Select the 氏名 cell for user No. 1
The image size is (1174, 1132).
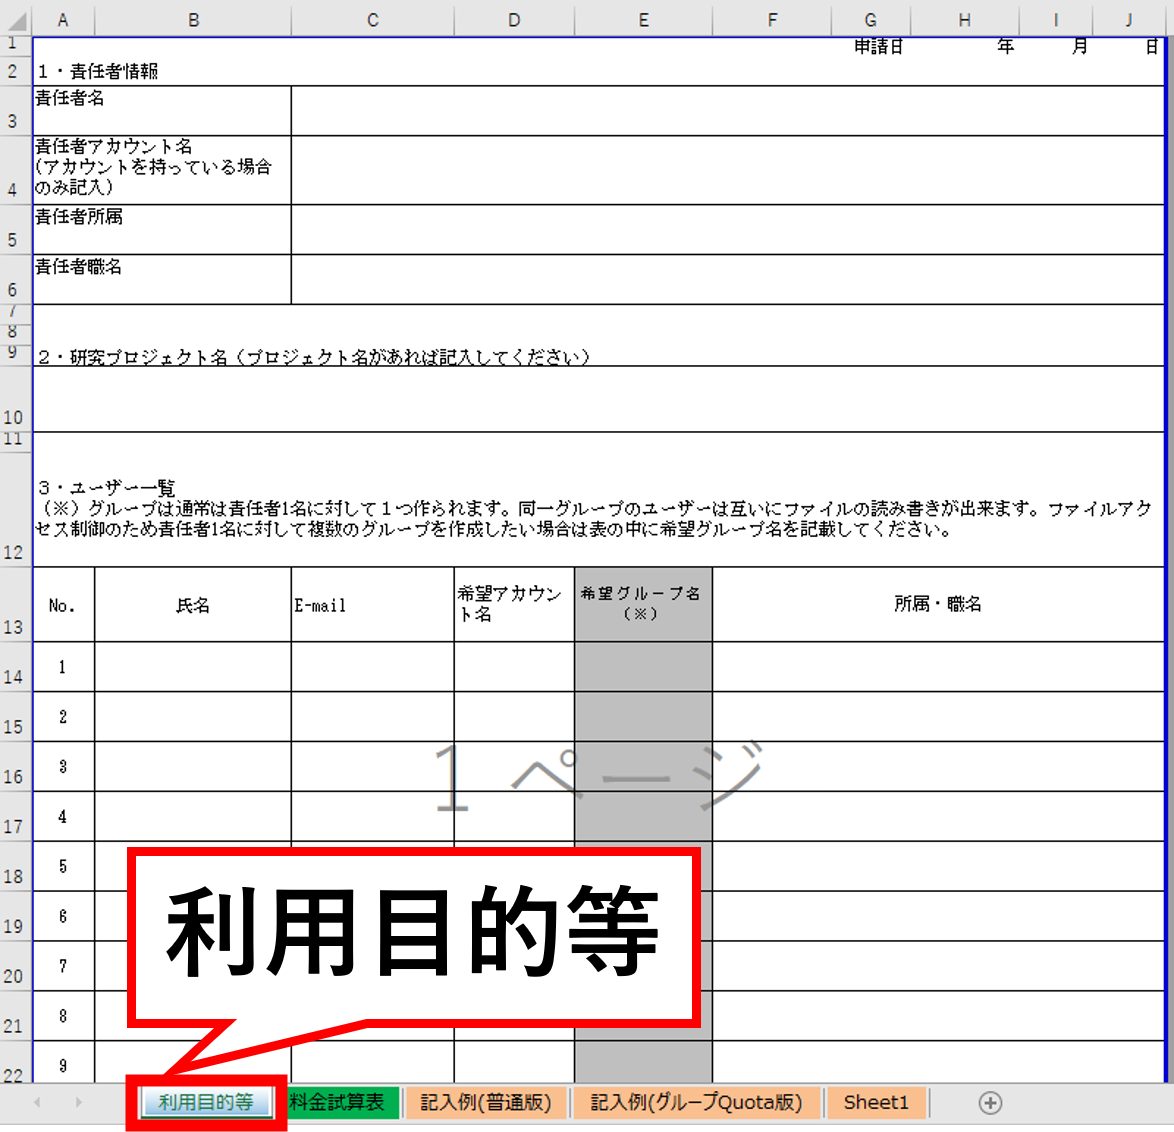(x=193, y=667)
